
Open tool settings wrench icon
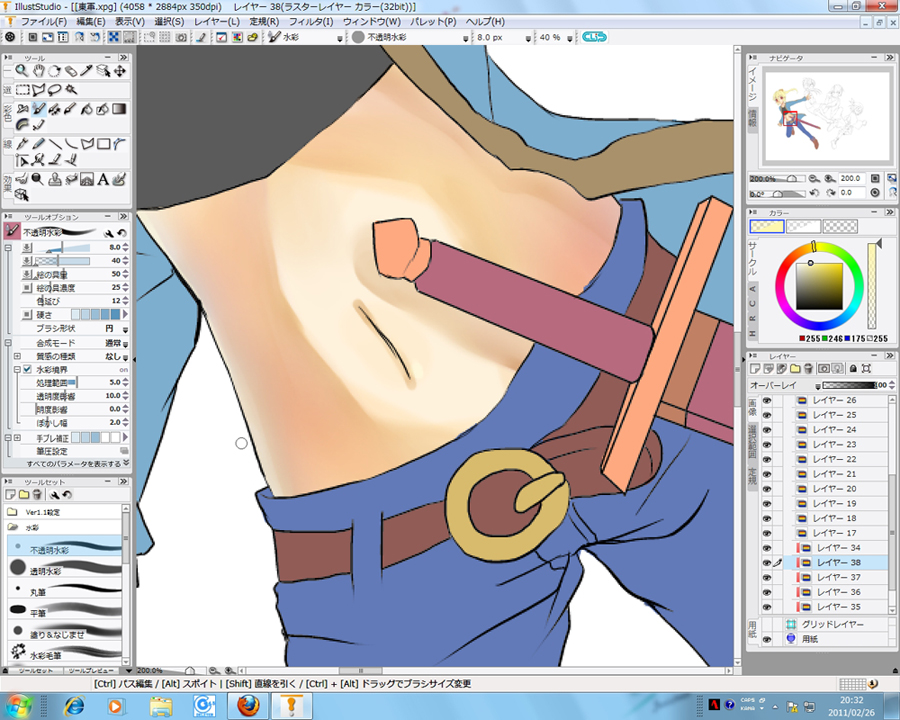pos(108,233)
